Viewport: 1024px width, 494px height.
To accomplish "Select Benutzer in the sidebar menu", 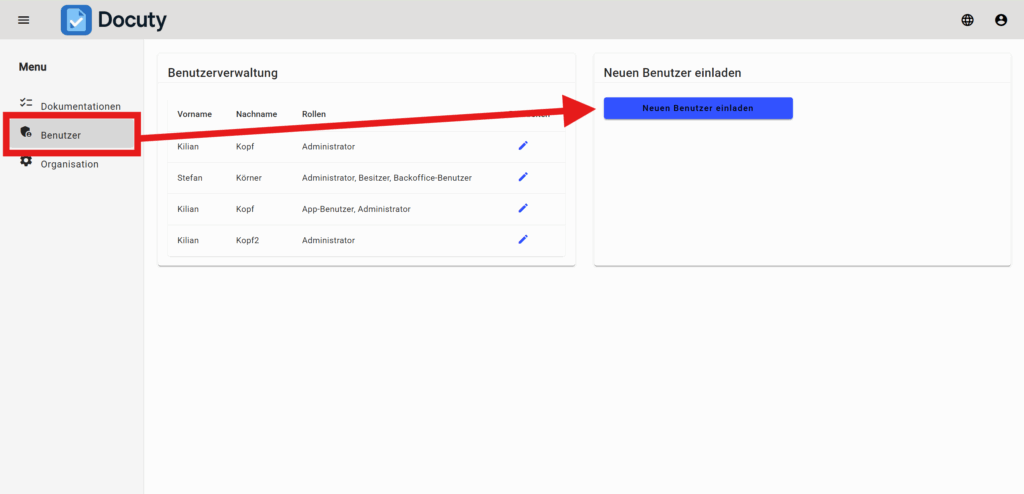I will [x=61, y=135].
